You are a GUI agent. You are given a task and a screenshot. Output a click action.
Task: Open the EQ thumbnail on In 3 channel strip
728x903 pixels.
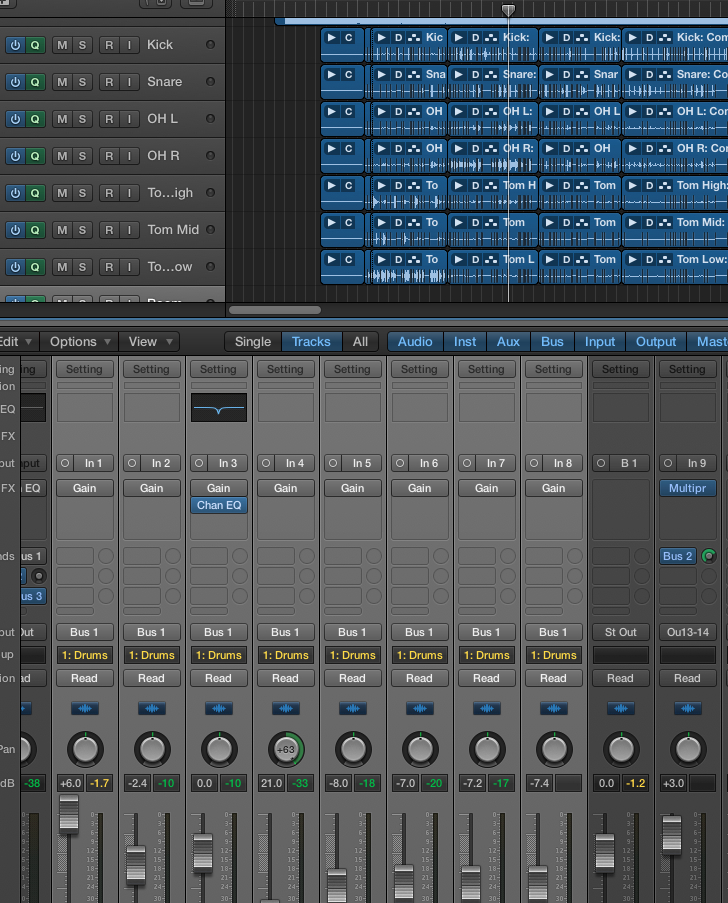pos(218,407)
